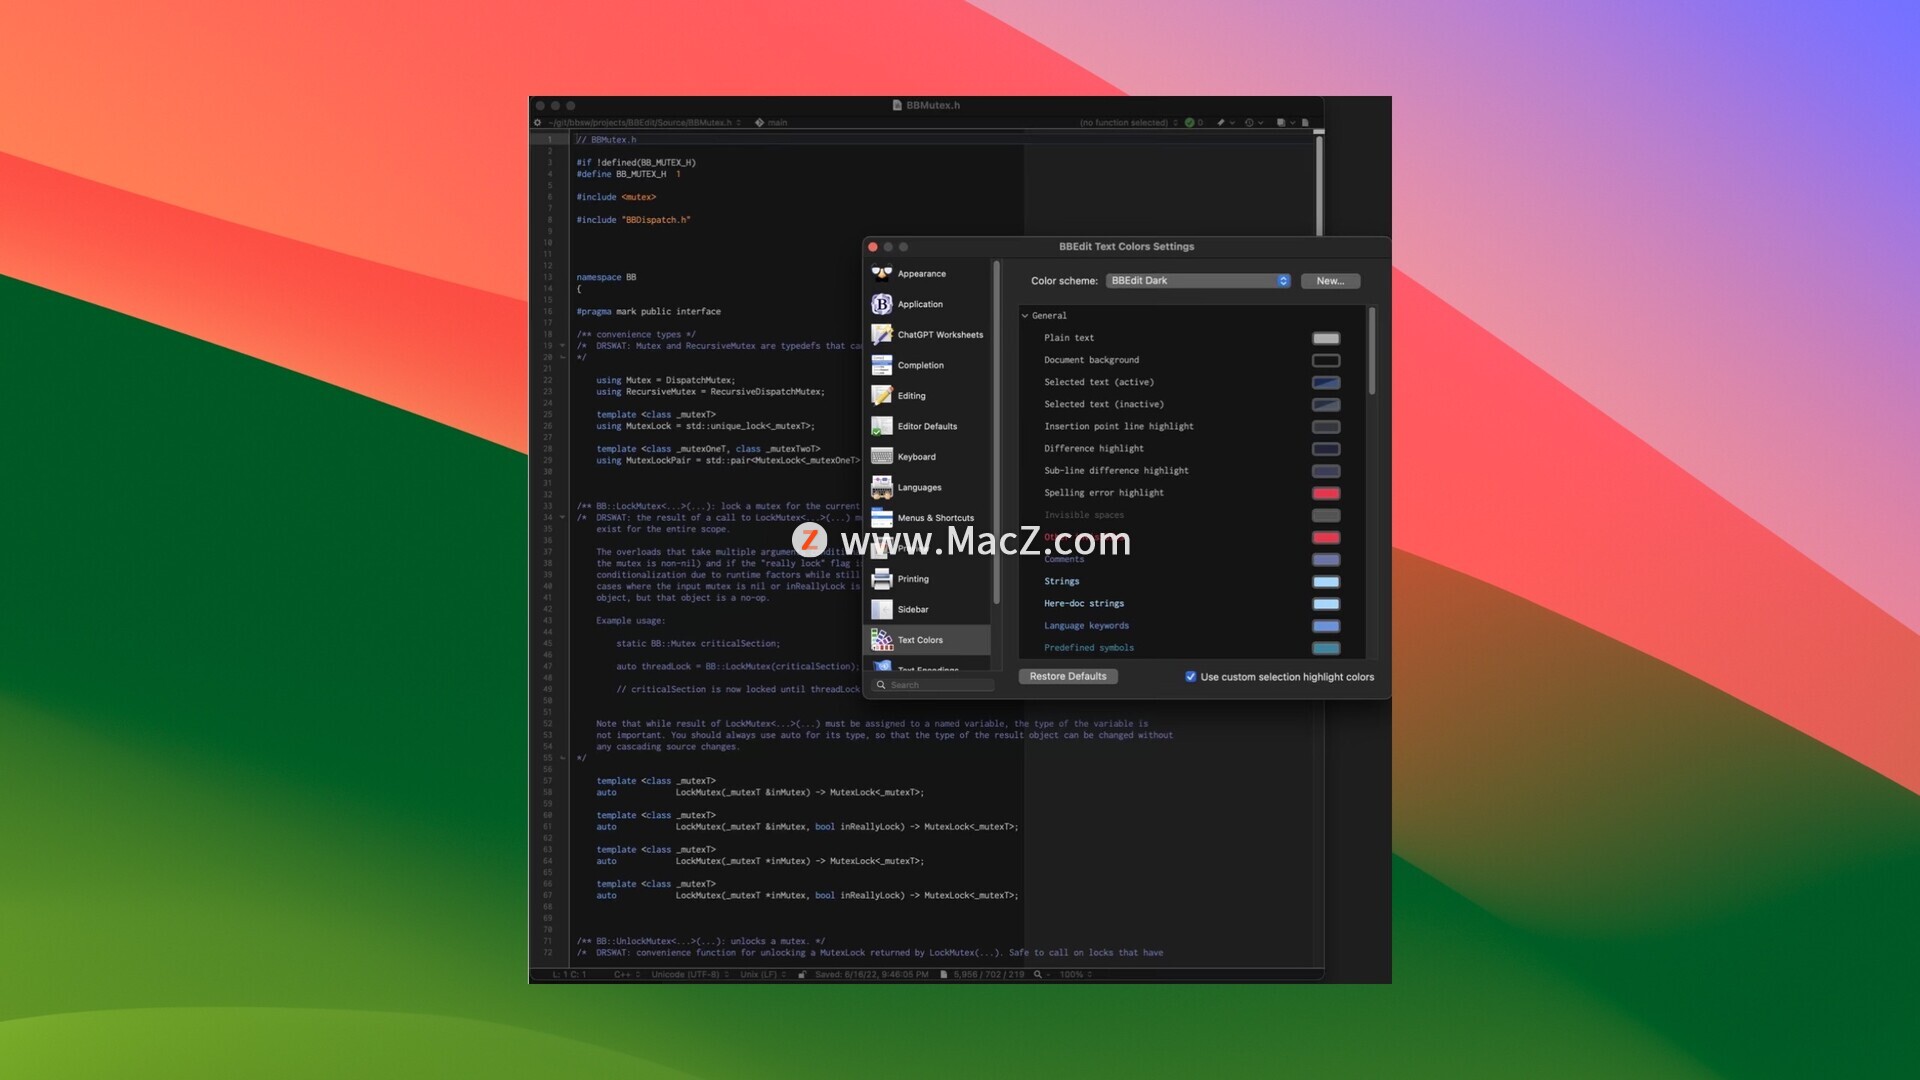Open the 100% zoom popup in status bar
Viewport: 1920px width, 1080px height.
click(1076, 974)
